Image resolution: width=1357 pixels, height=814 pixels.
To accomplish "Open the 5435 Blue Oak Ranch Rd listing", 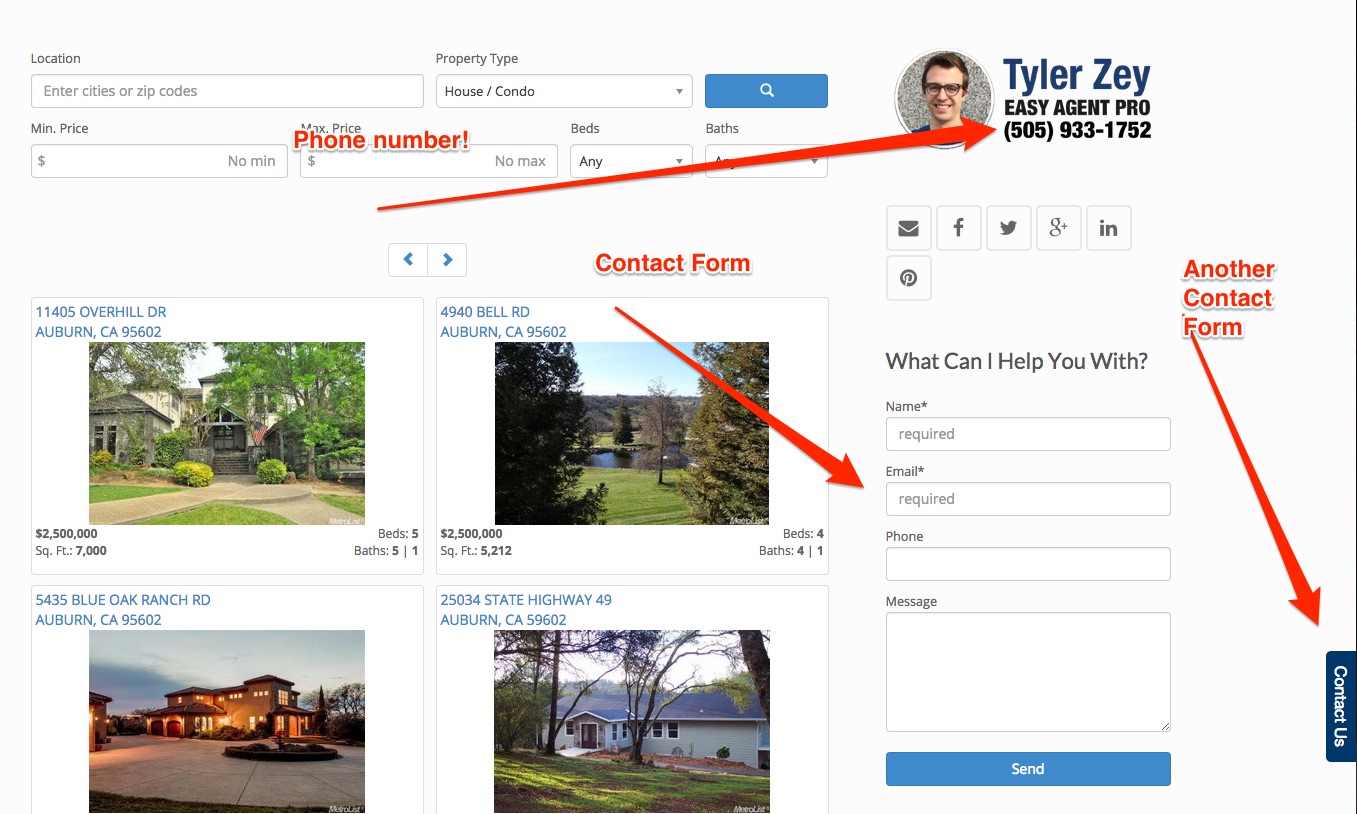I will coord(123,610).
